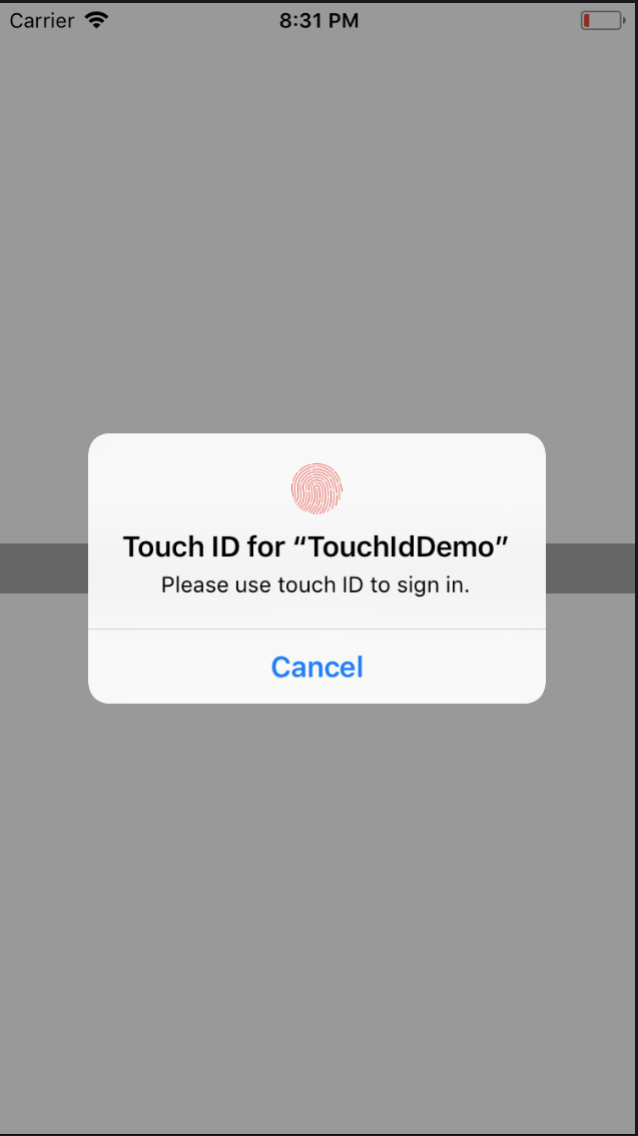
Task: Tap the red fingerprint Touch ID icon
Action: click(316, 489)
